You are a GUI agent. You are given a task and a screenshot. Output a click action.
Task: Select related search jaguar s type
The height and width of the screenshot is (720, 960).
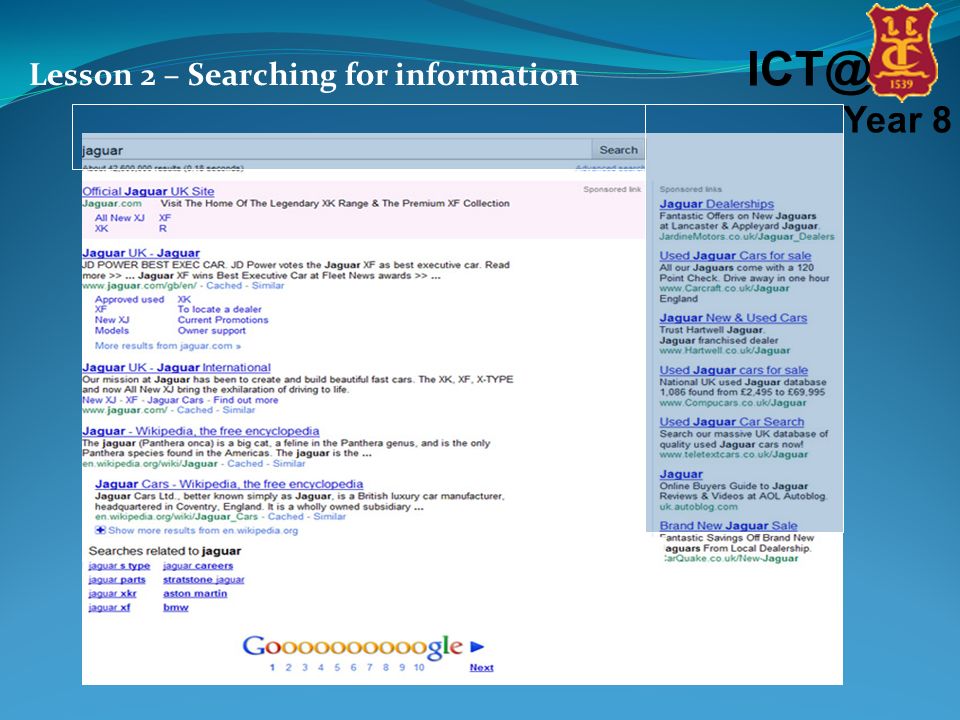pyautogui.click(x=119, y=565)
